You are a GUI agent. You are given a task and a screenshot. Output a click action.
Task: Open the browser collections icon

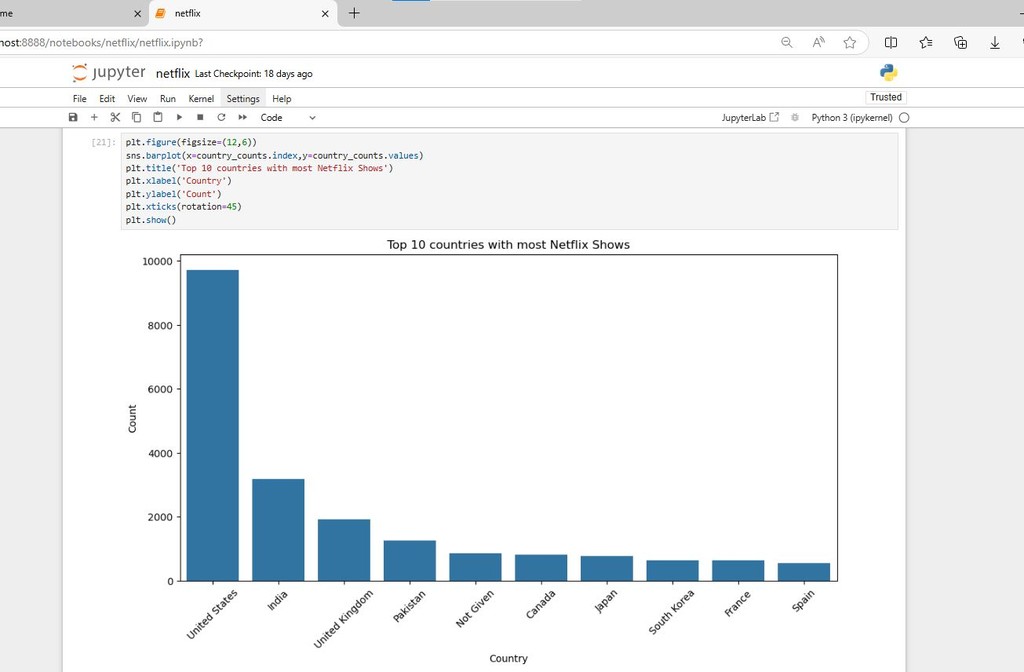coord(960,42)
